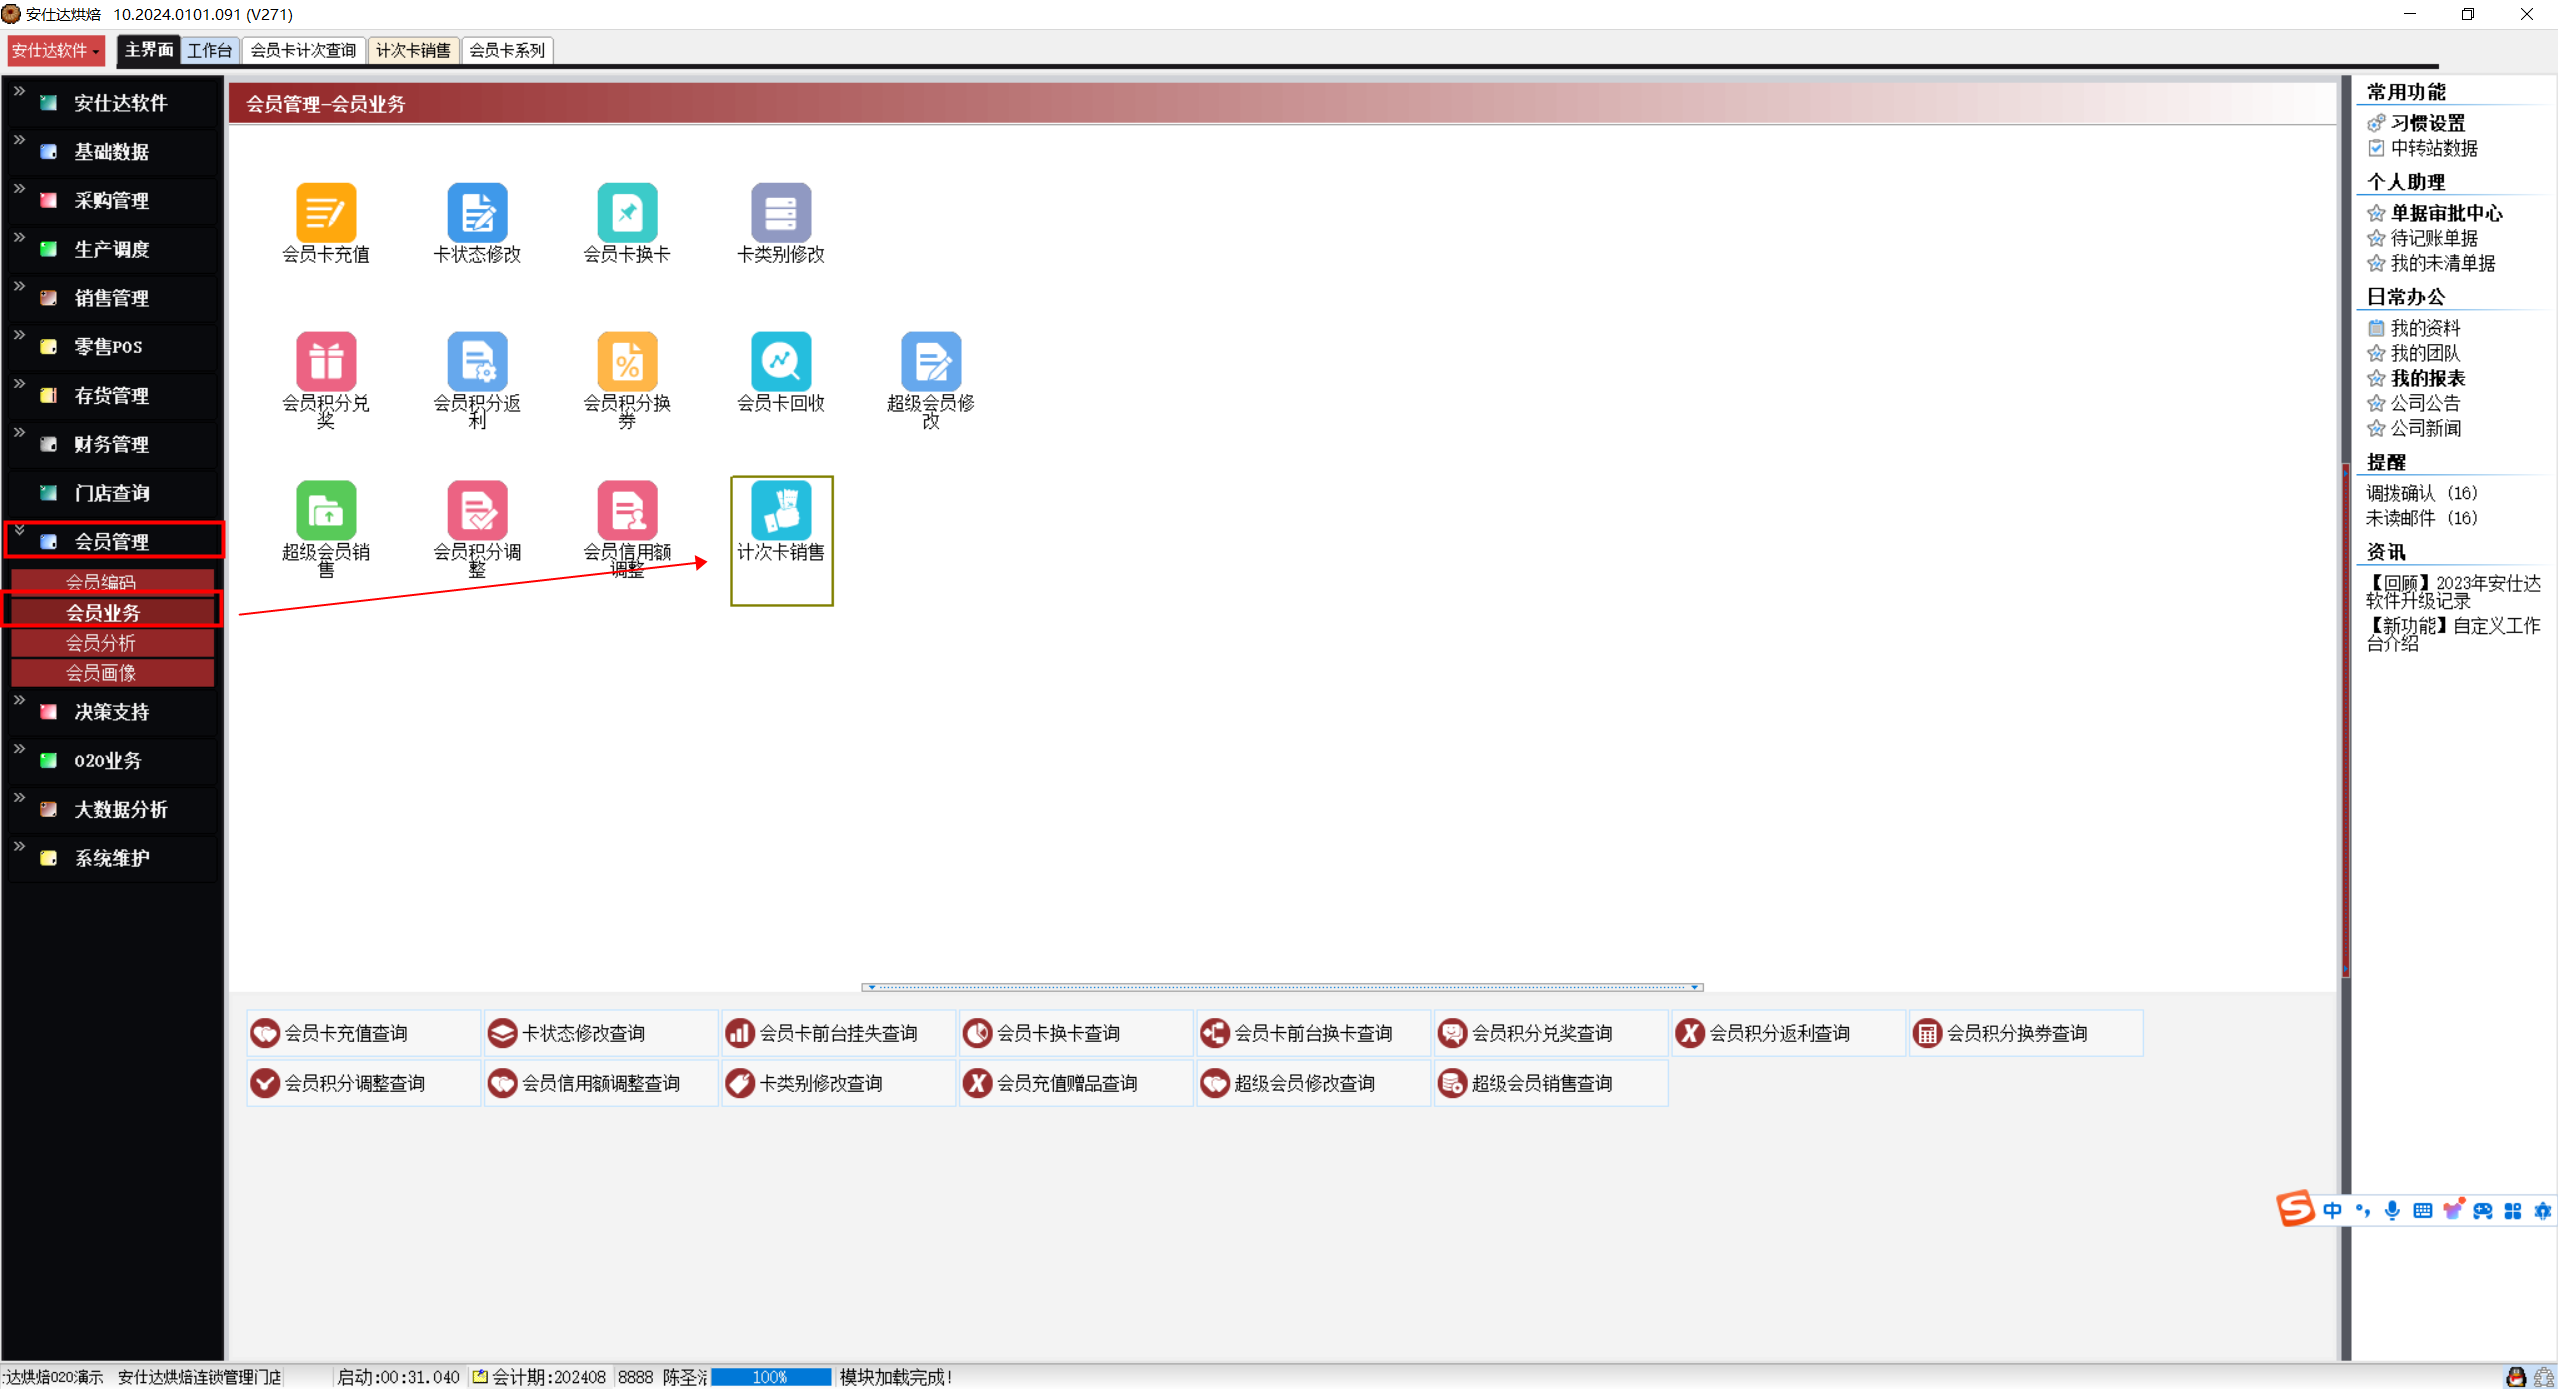2558x1389 pixels.
Task: Open the 会员积分兑奖 gift icon
Action: point(325,361)
